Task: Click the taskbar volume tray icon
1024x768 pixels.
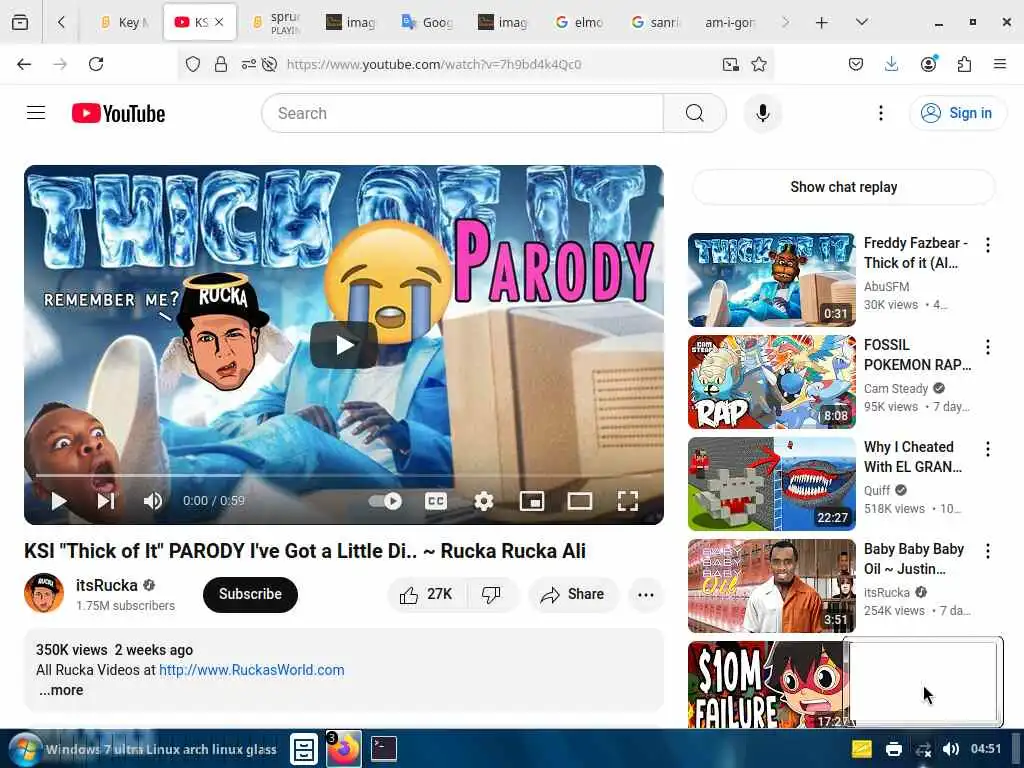Action: 951,749
